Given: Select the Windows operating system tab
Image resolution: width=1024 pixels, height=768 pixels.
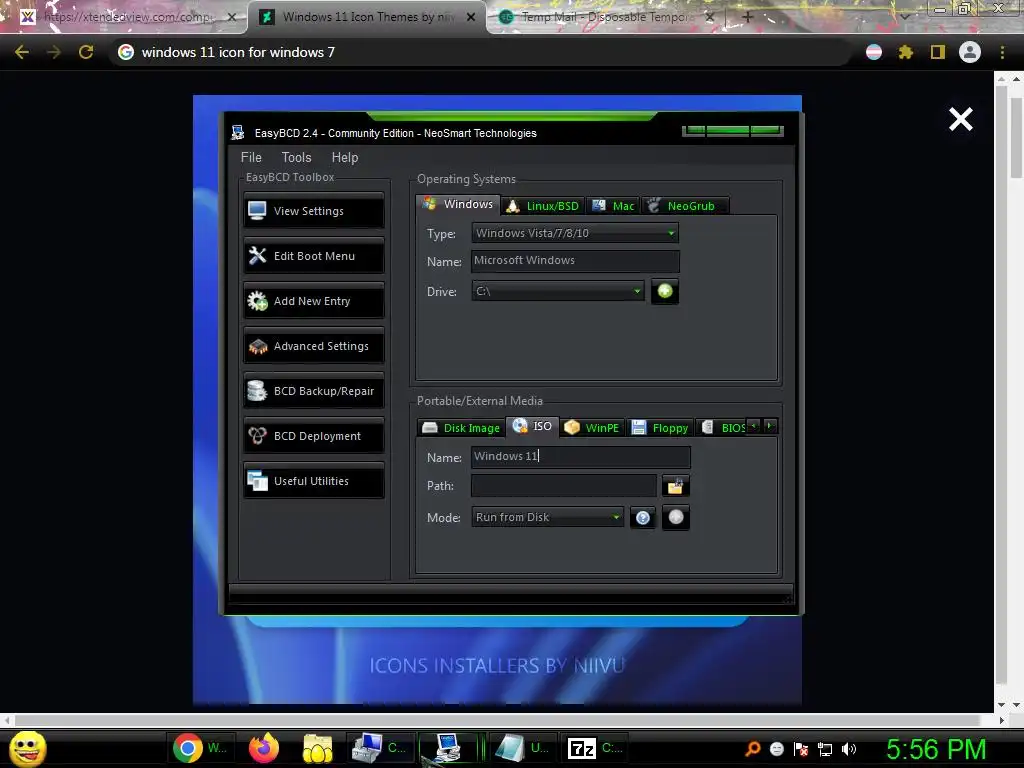Looking at the screenshot, I should tap(458, 204).
